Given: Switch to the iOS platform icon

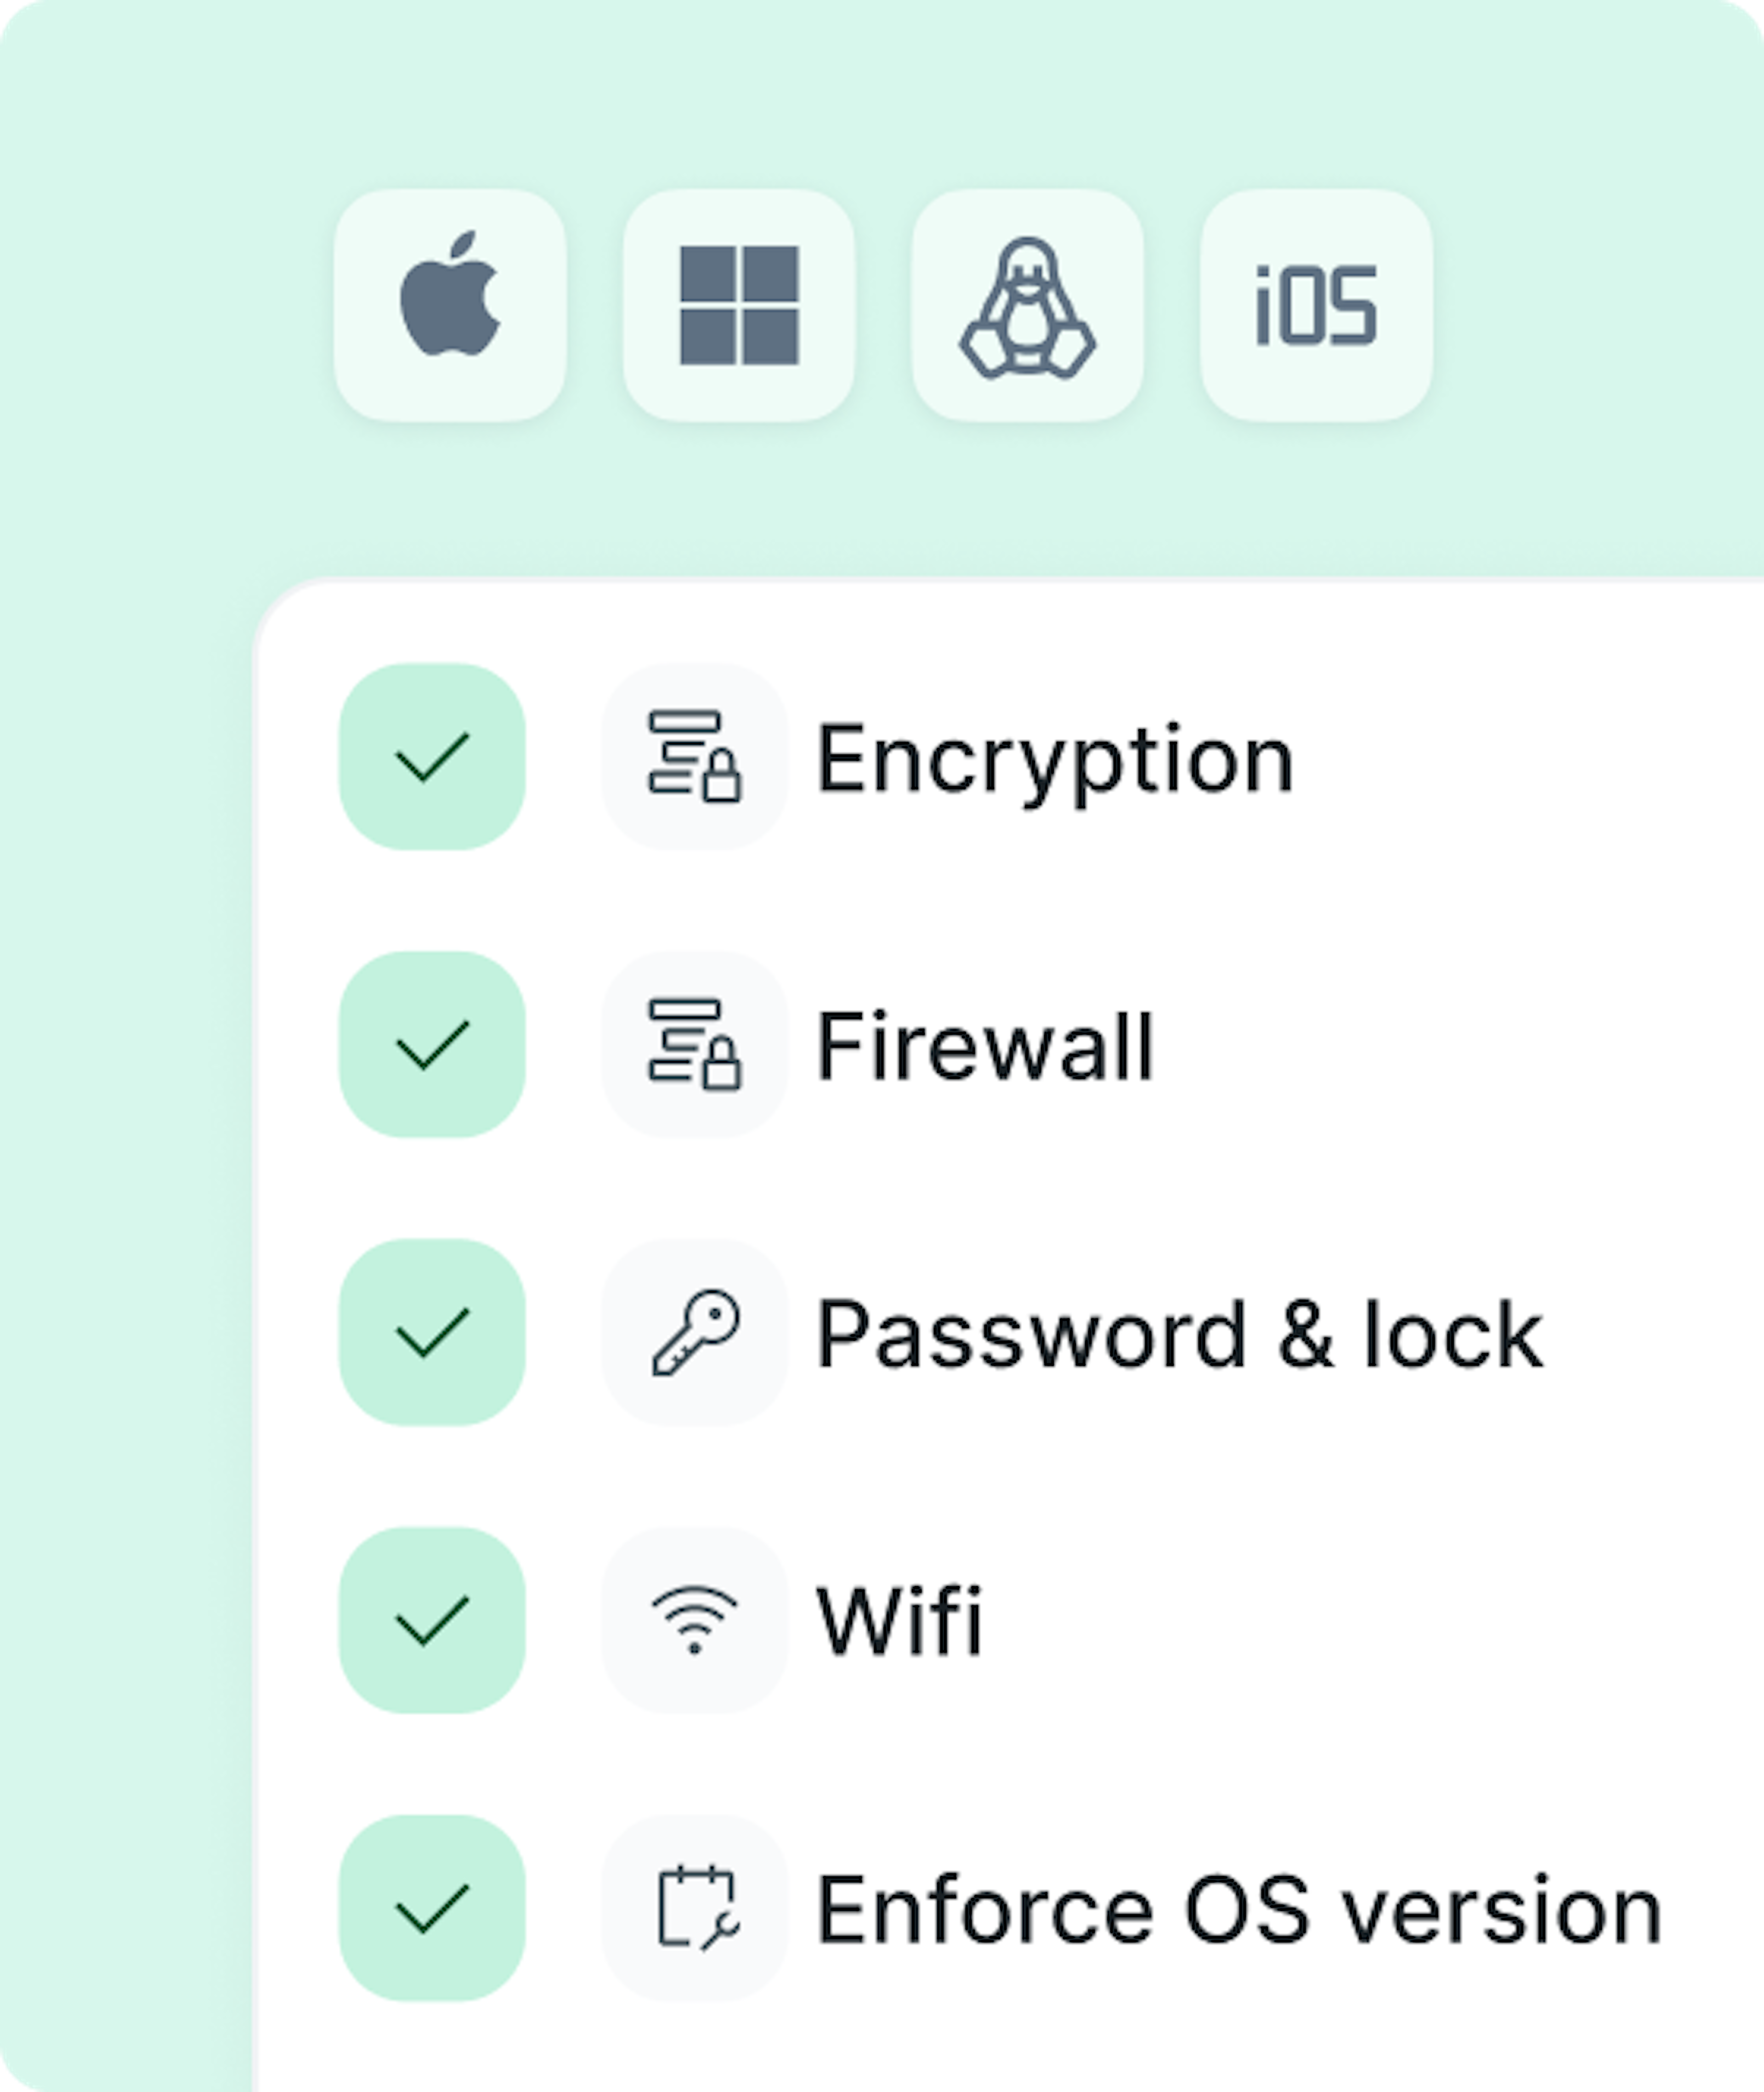Looking at the screenshot, I should click(x=1316, y=305).
